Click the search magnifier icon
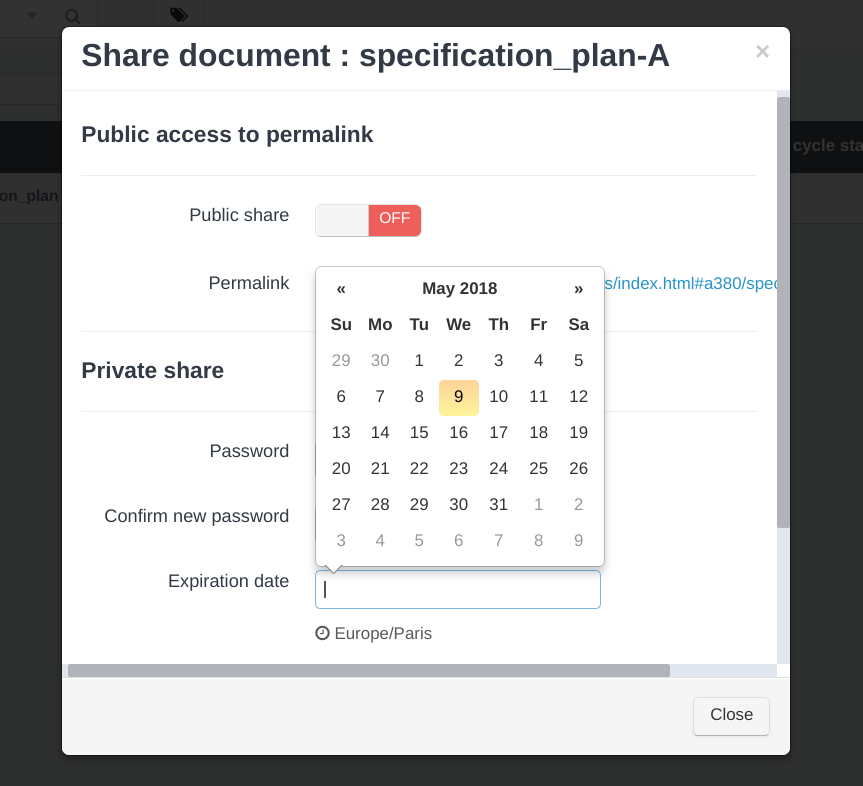 (73, 16)
